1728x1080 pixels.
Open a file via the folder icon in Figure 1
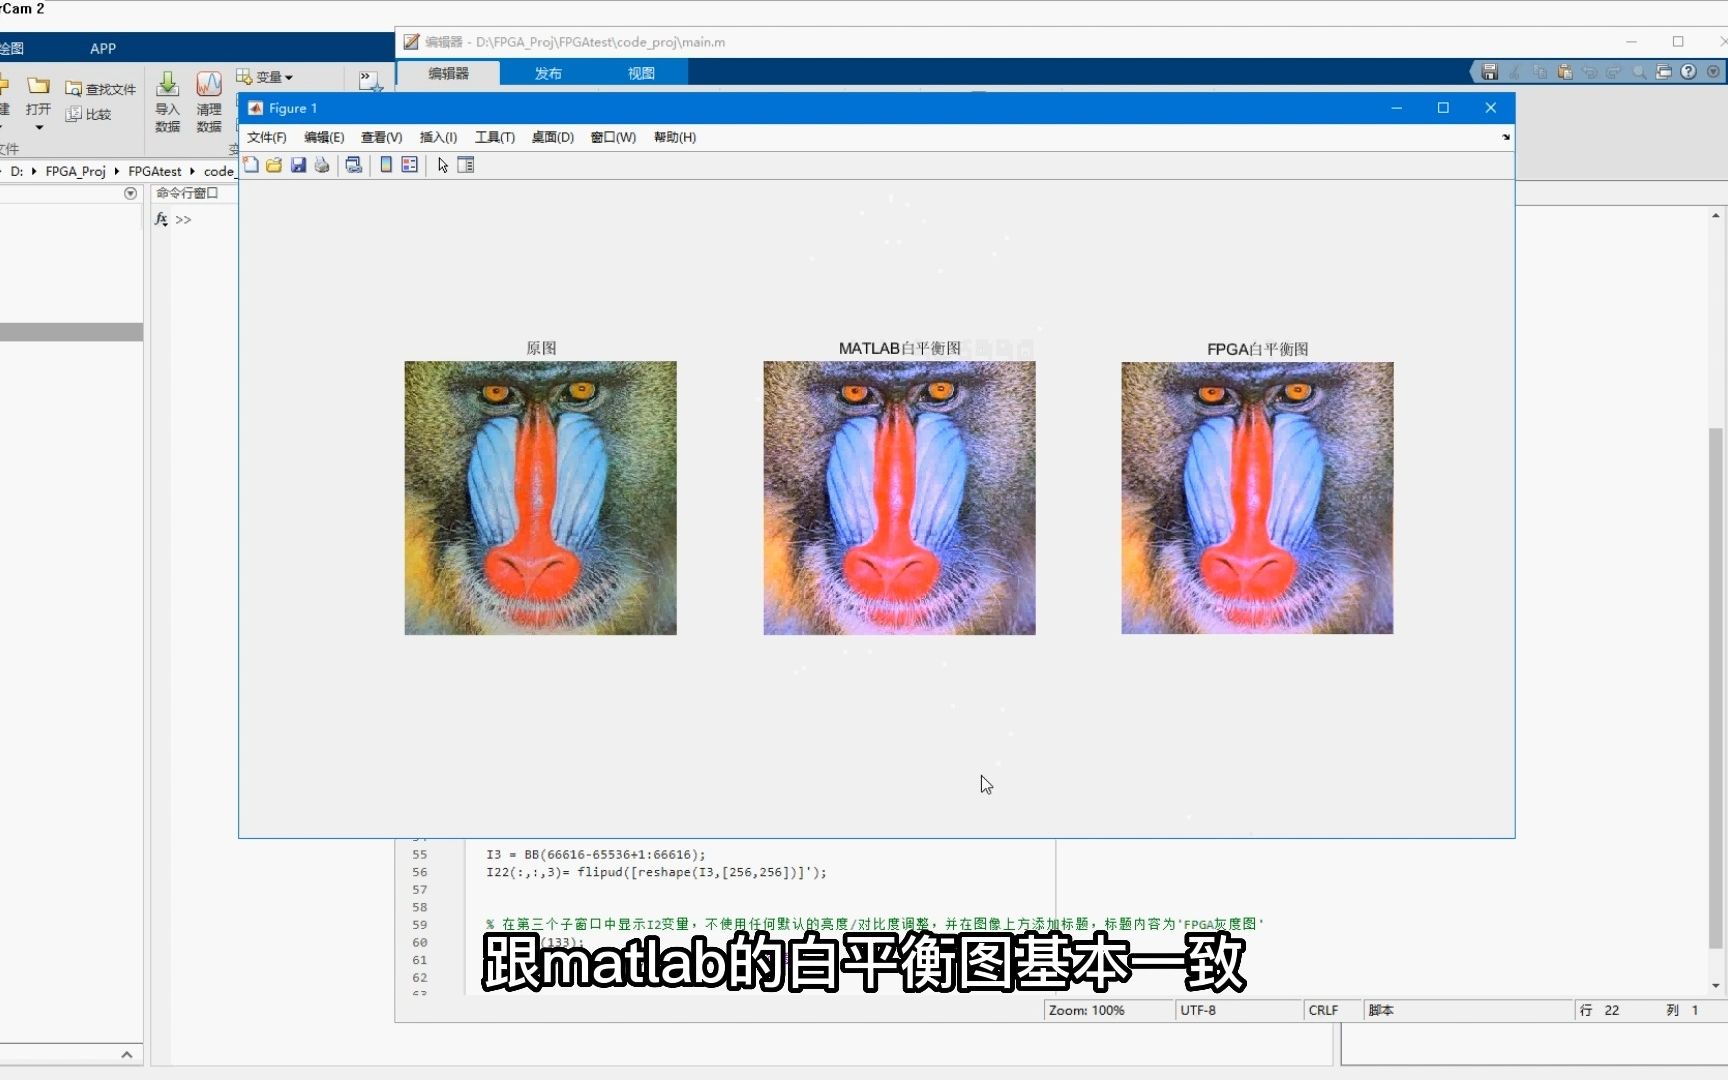coord(274,165)
